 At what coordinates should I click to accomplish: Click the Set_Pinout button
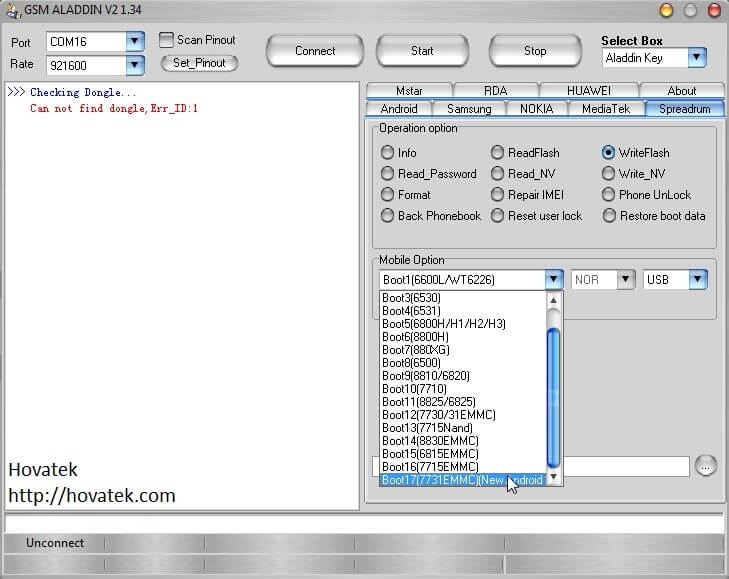(199, 63)
